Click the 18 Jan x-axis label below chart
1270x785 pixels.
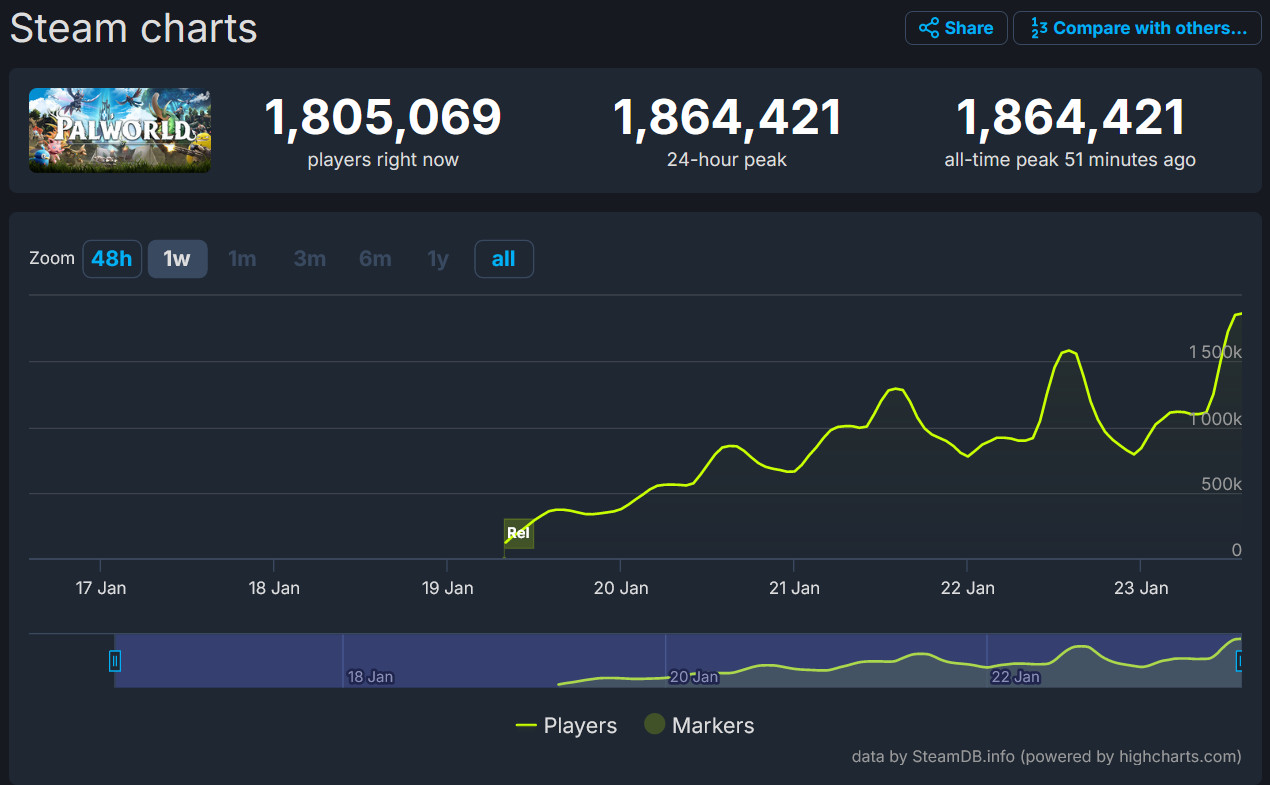pyautogui.click(x=274, y=588)
